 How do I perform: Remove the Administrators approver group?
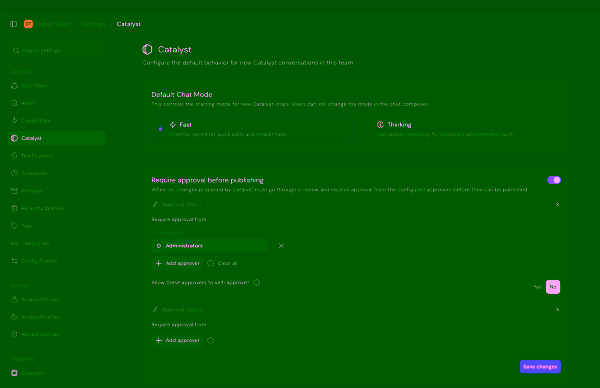pyautogui.click(x=281, y=246)
